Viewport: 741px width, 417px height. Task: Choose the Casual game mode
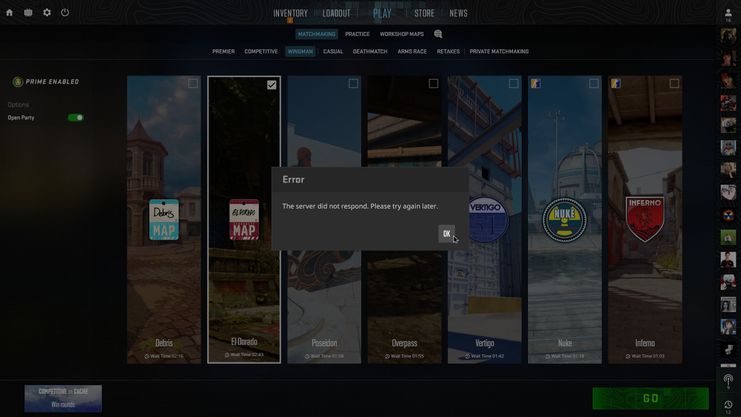coord(333,52)
